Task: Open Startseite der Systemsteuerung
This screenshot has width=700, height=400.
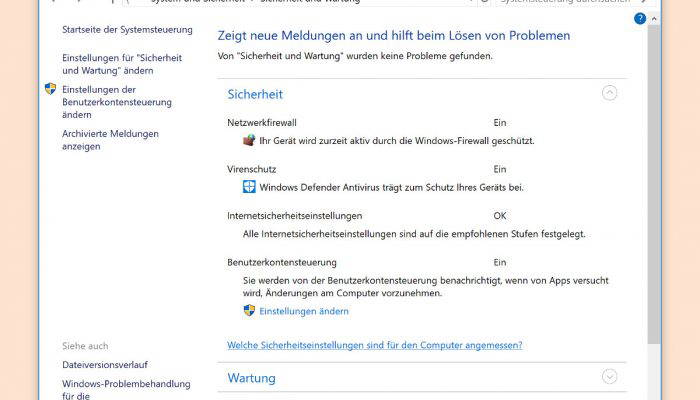Action: [127, 30]
